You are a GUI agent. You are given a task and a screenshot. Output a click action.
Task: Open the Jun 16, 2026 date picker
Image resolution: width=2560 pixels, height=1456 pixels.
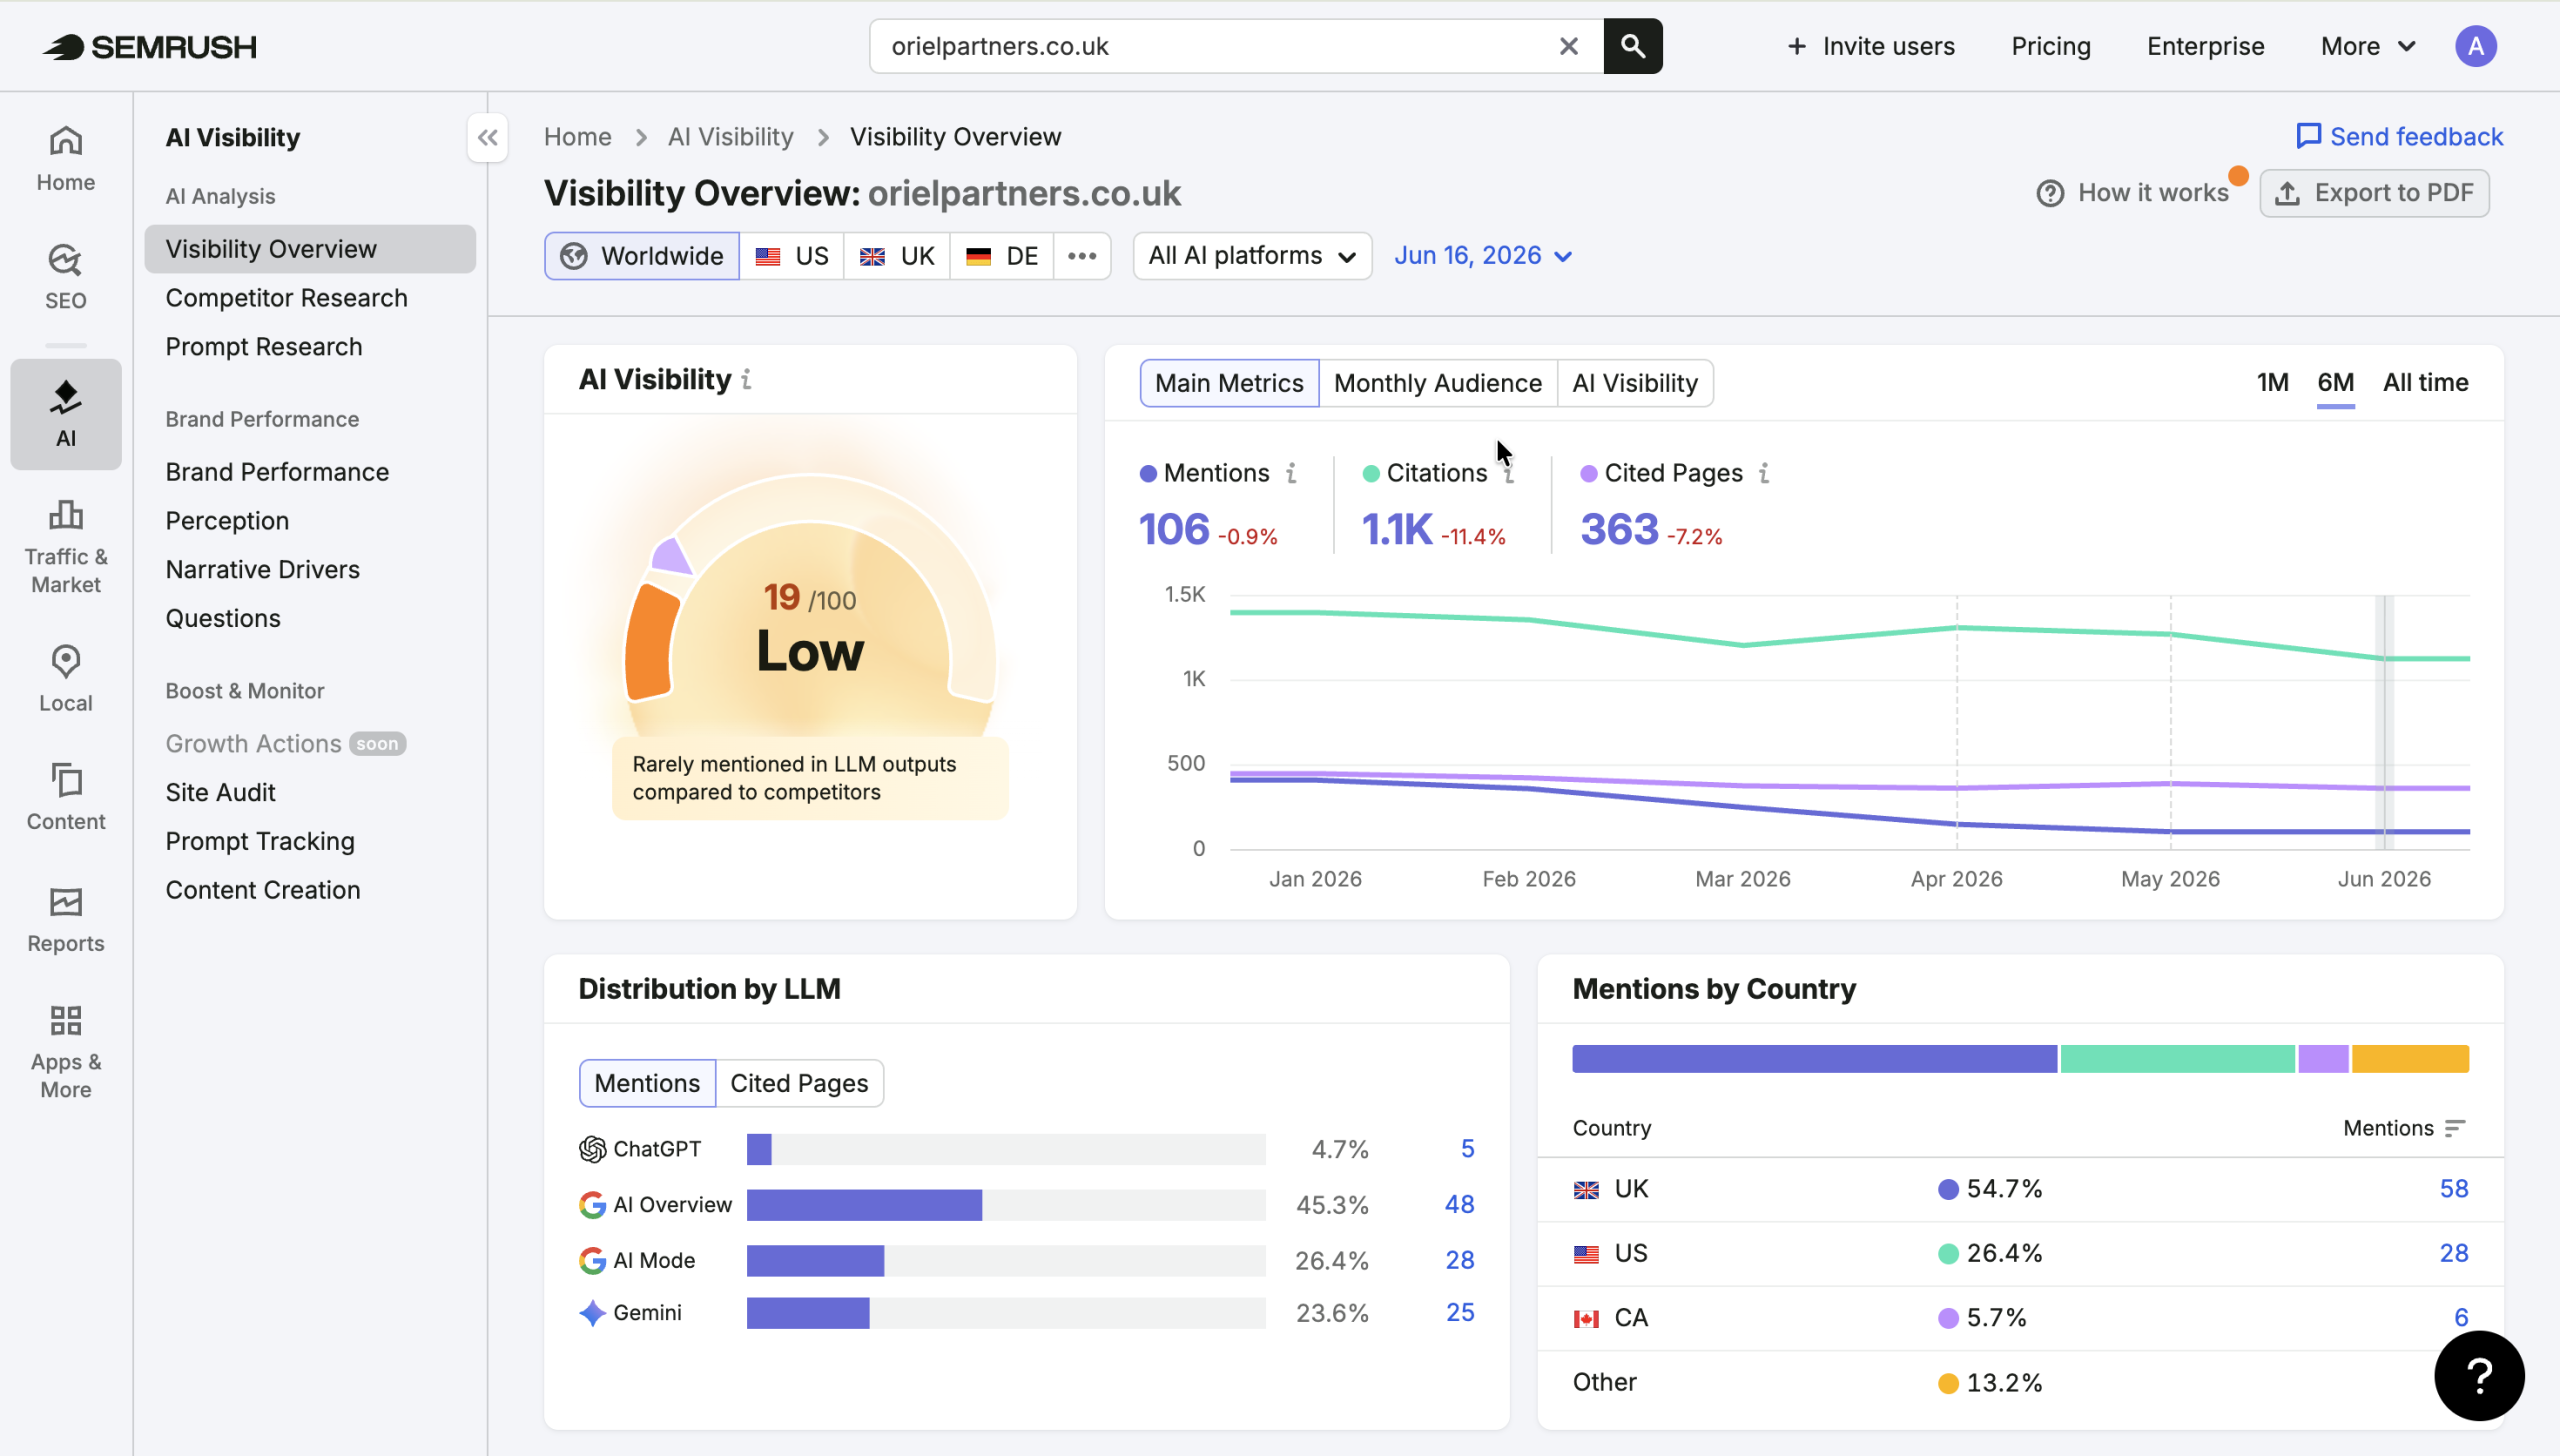click(x=1483, y=256)
